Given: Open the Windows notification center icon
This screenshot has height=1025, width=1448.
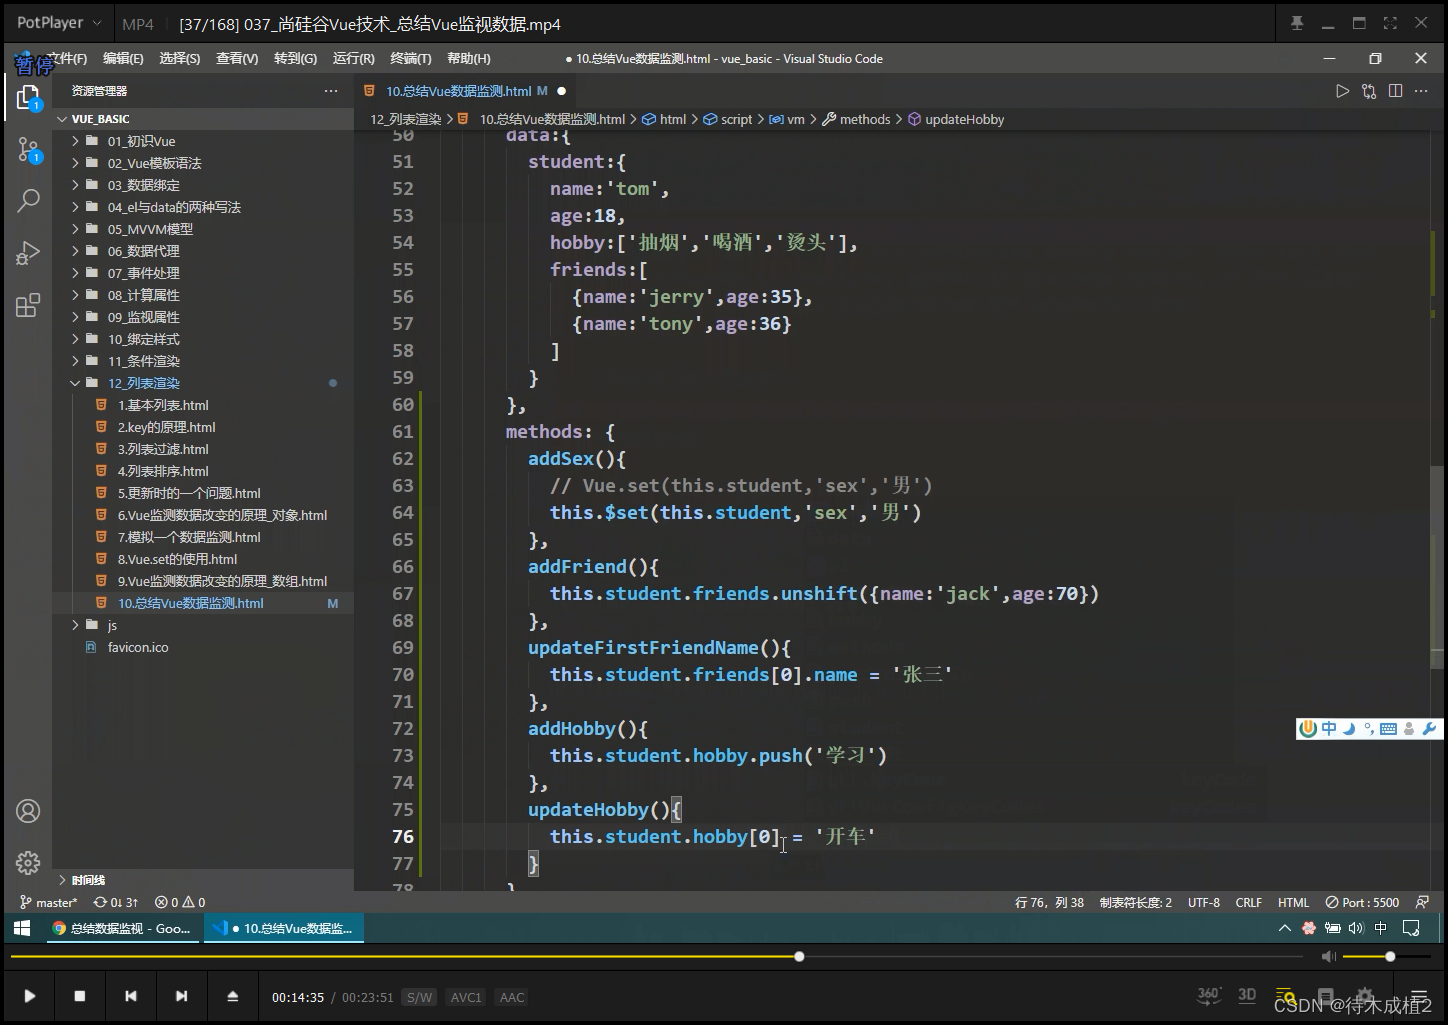Looking at the screenshot, I should [1411, 928].
